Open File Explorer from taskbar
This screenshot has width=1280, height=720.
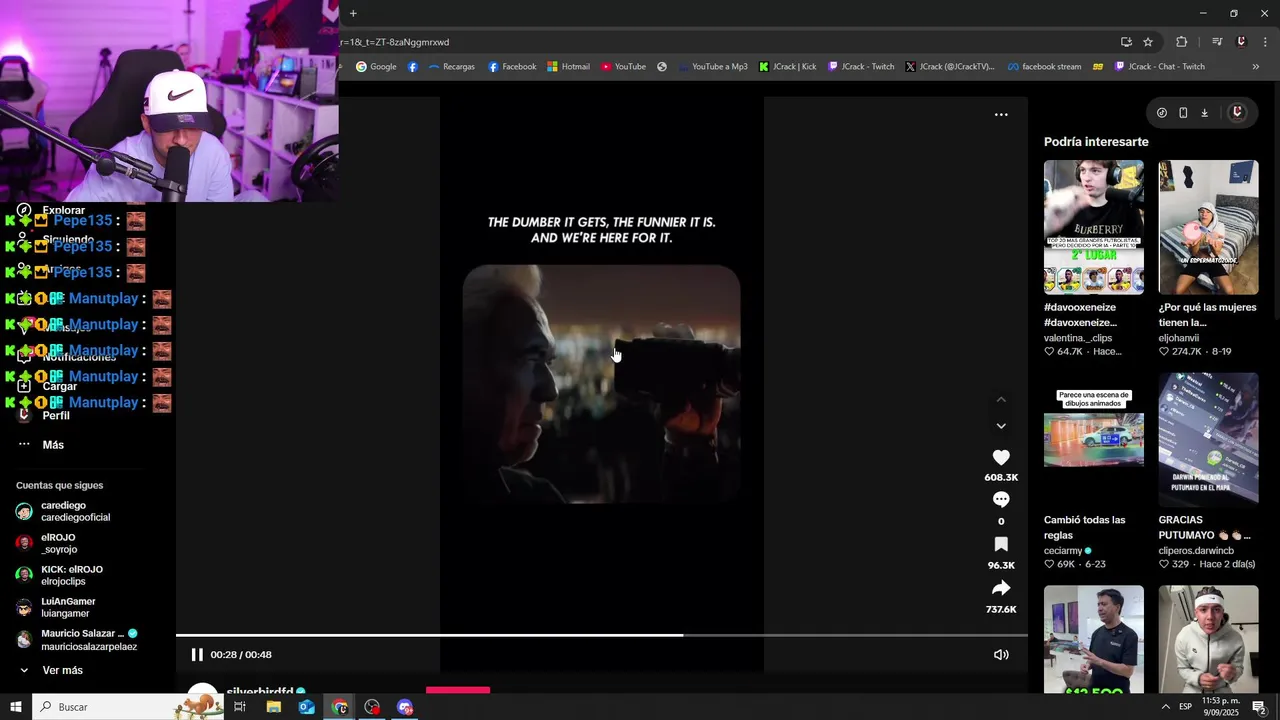pos(273,707)
